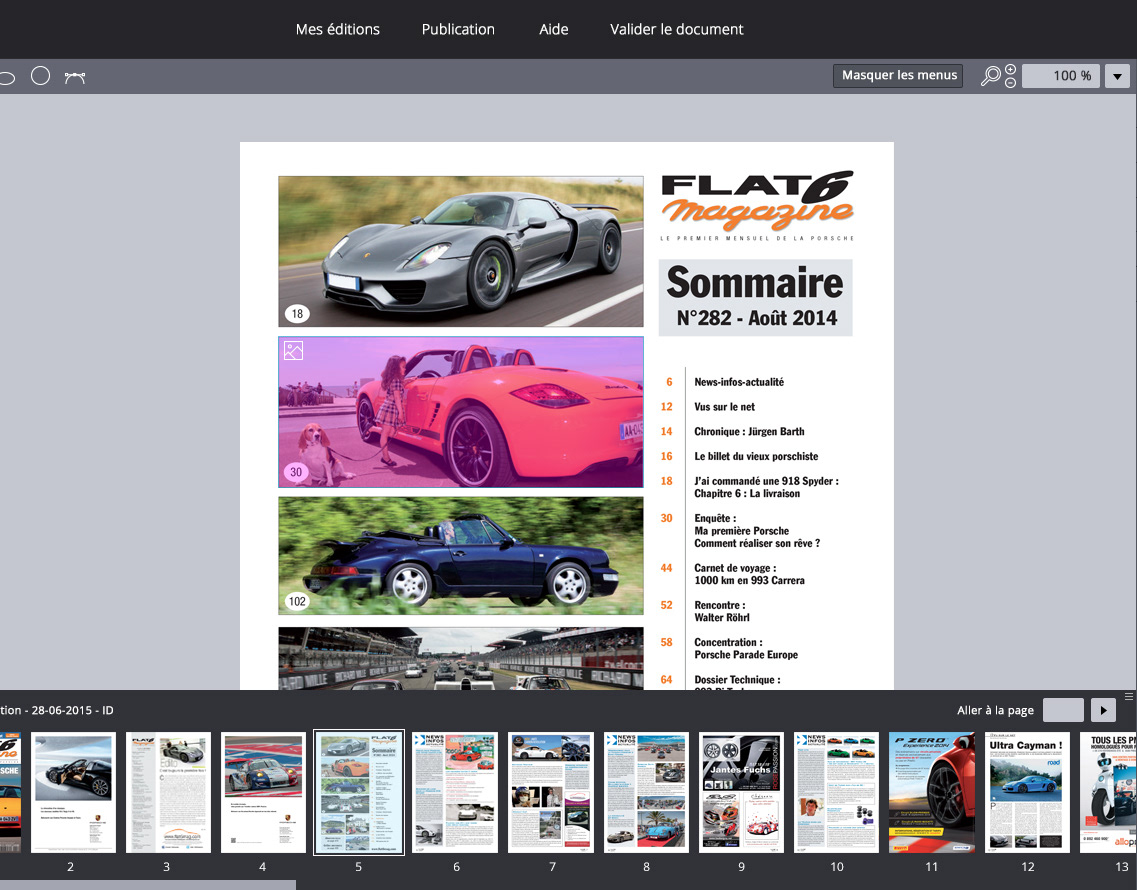This screenshot has width=1137, height=890.
Task: Open the Publication menu
Action: (x=458, y=29)
